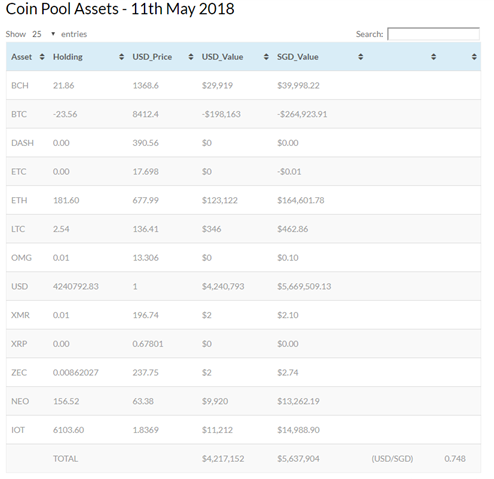Click ETC price 17.698
494x479 pixels.
[x=146, y=172]
